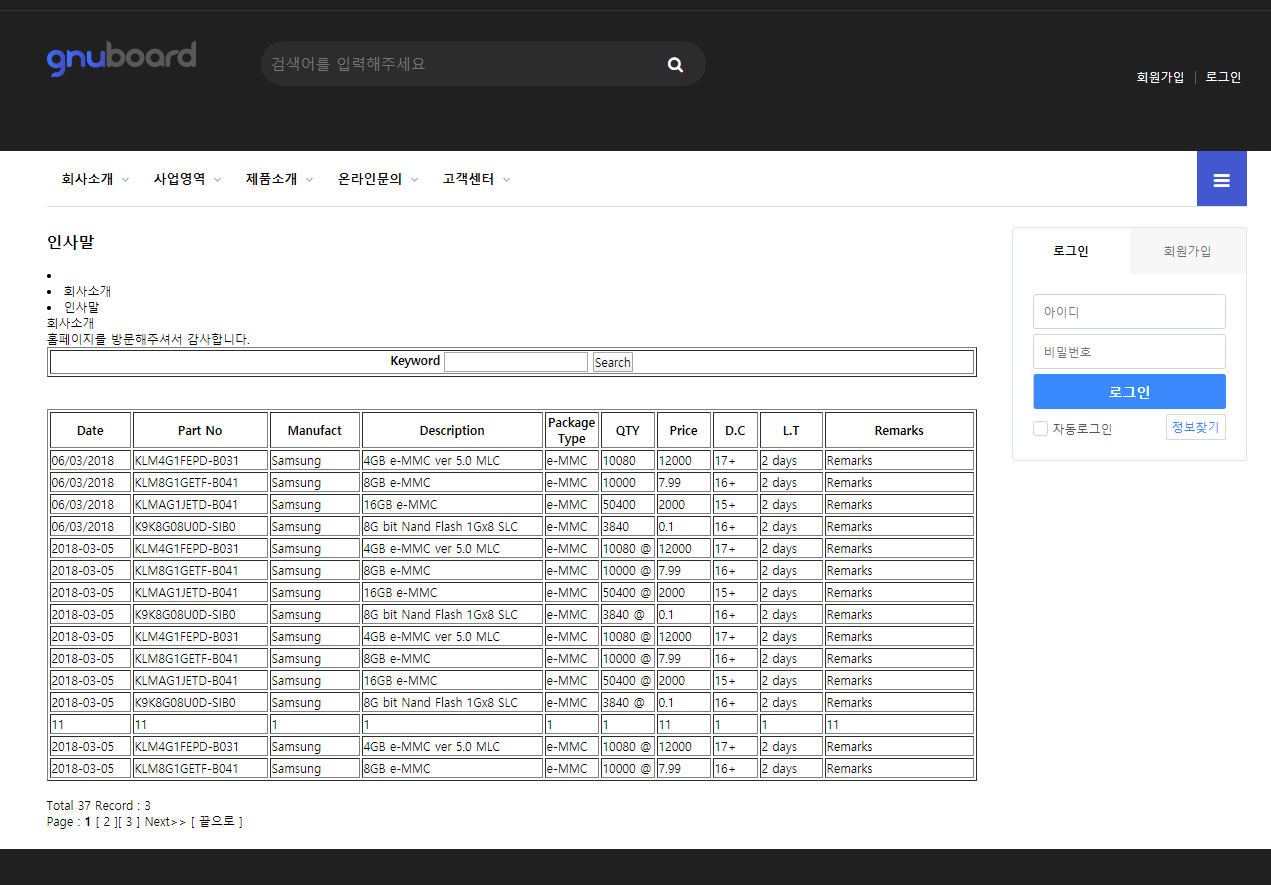
Task: Select the 로그인 tab in sidebar panel
Action: tap(1070, 251)
